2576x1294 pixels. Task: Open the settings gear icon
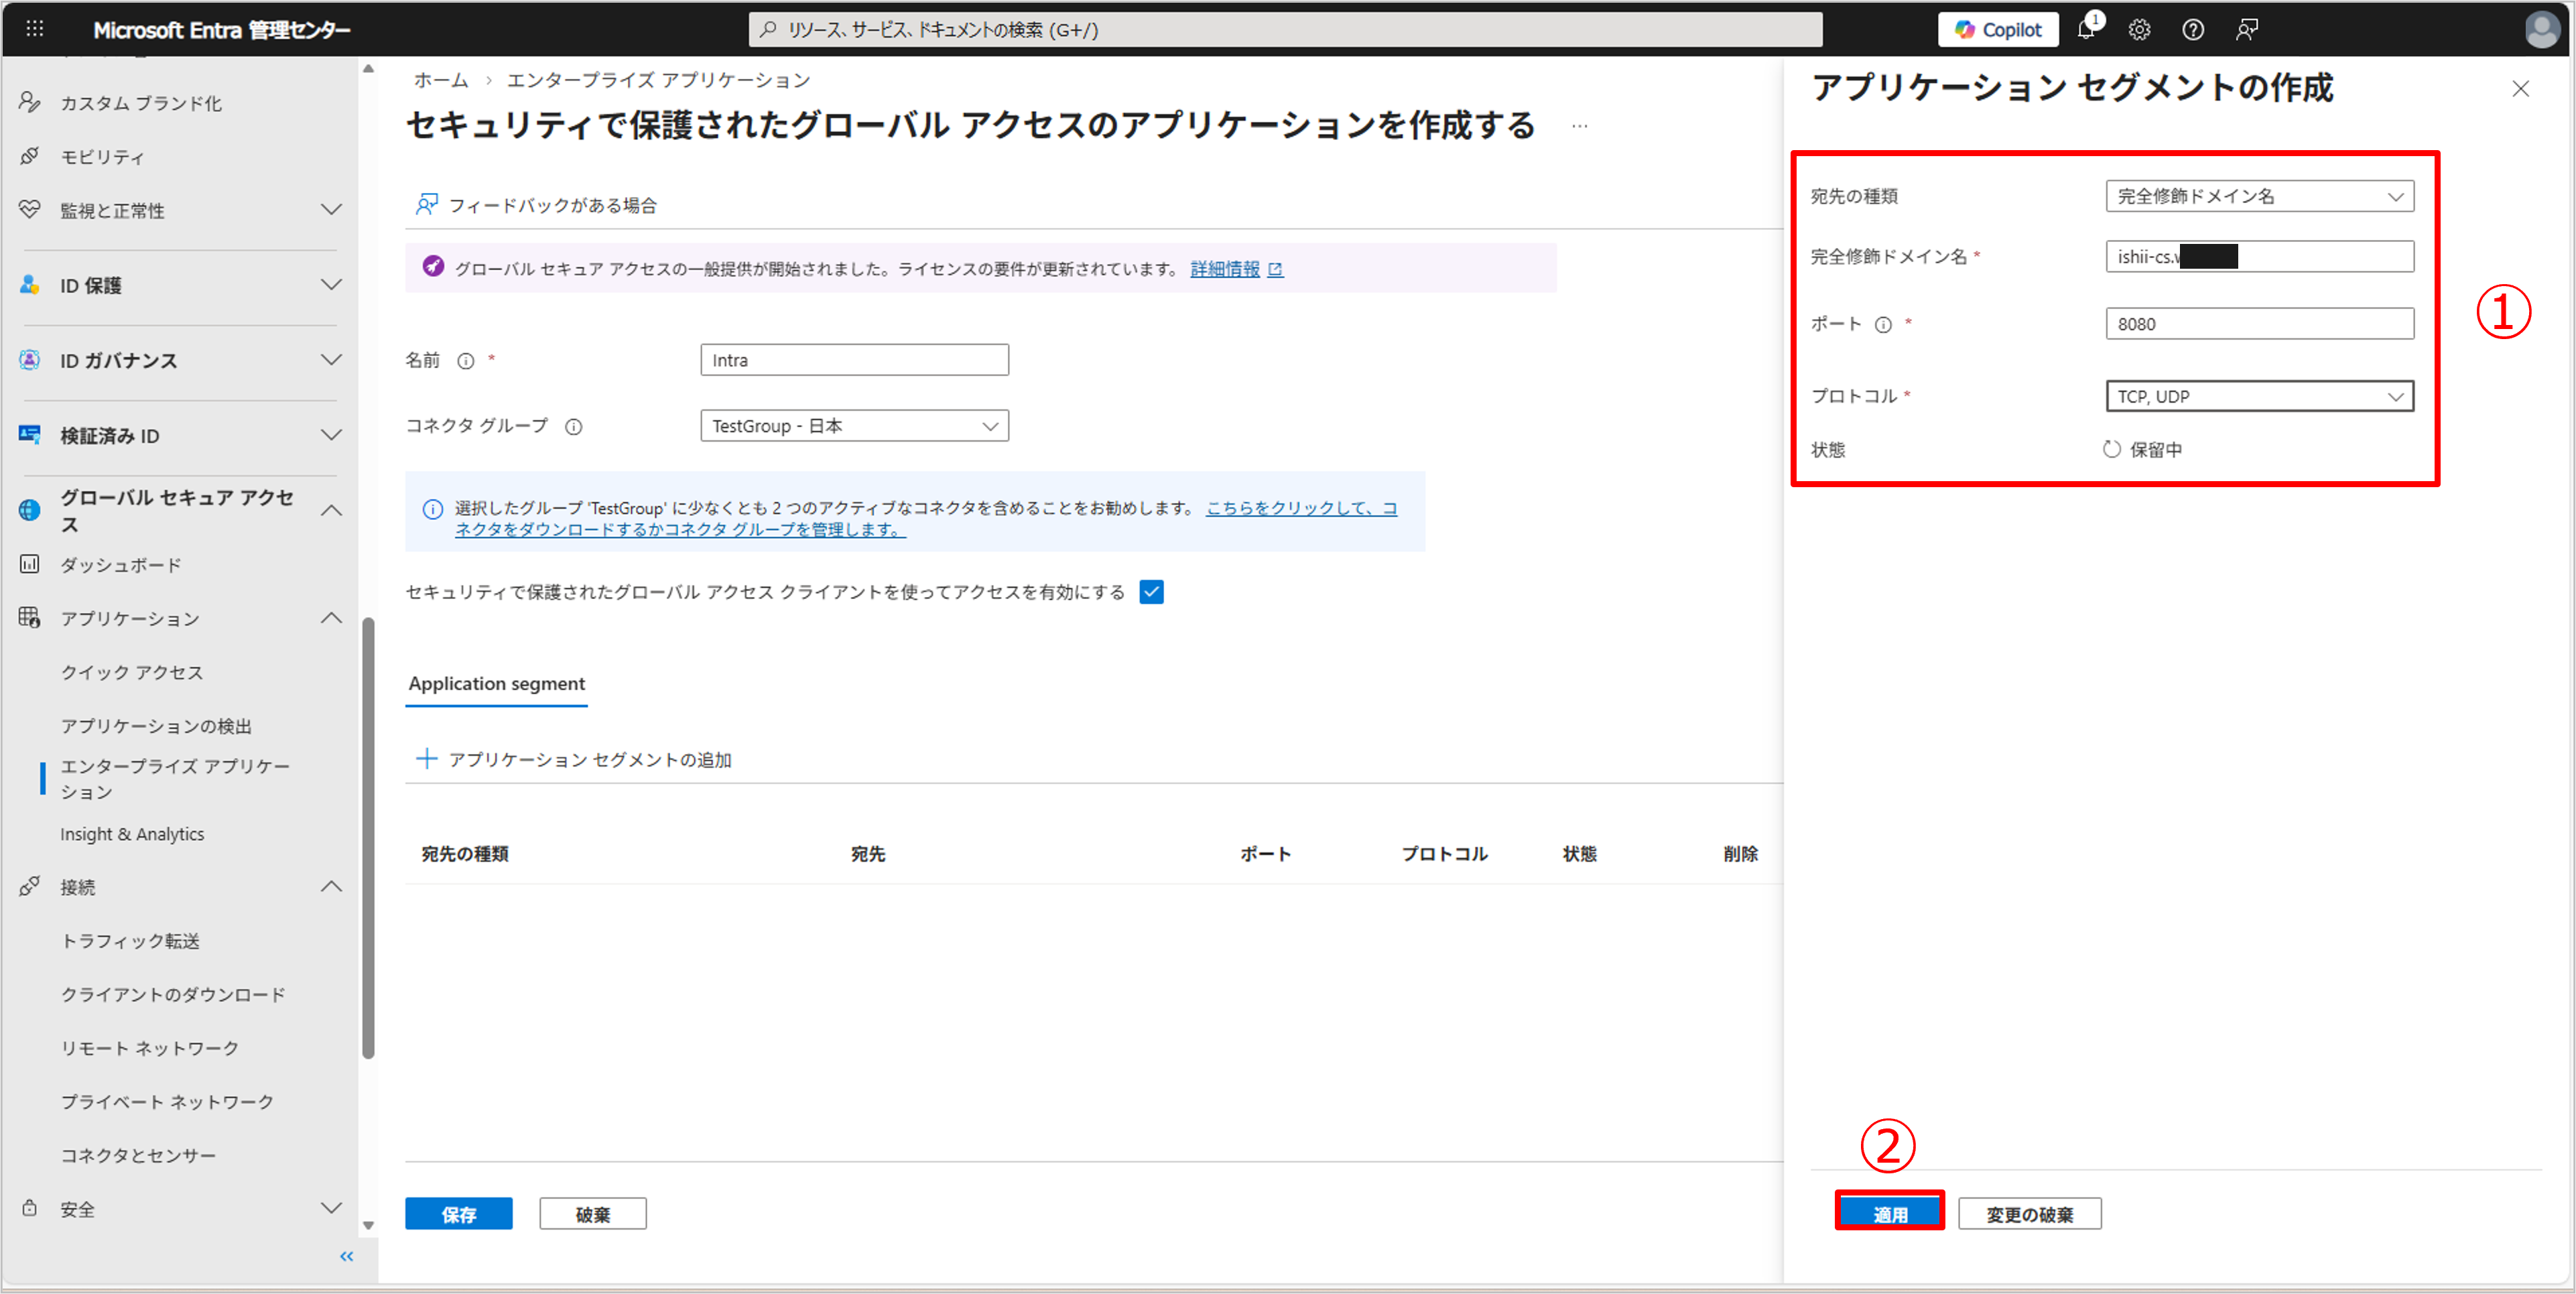click(x=2139, y=30)
